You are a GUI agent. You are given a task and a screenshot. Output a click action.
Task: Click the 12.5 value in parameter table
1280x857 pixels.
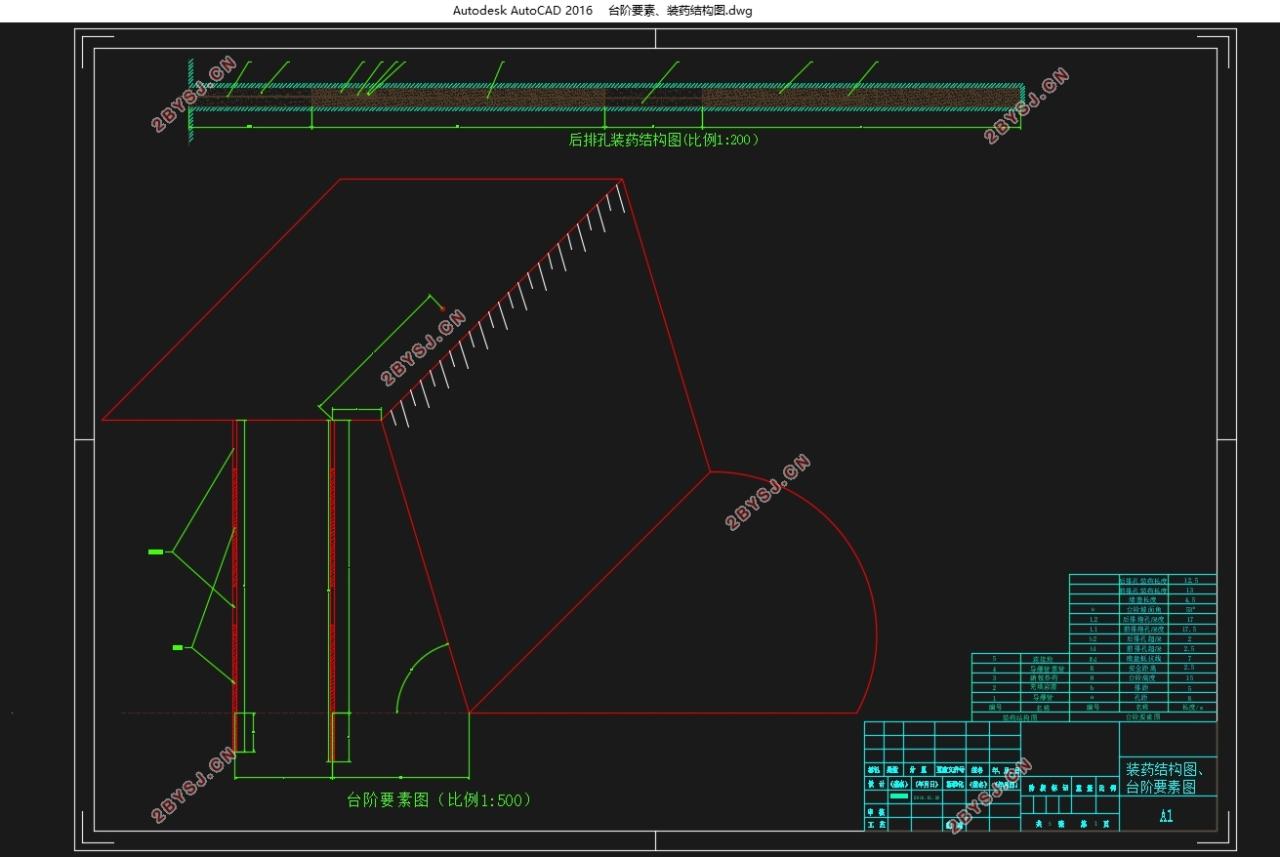(x=1190, y=580)
